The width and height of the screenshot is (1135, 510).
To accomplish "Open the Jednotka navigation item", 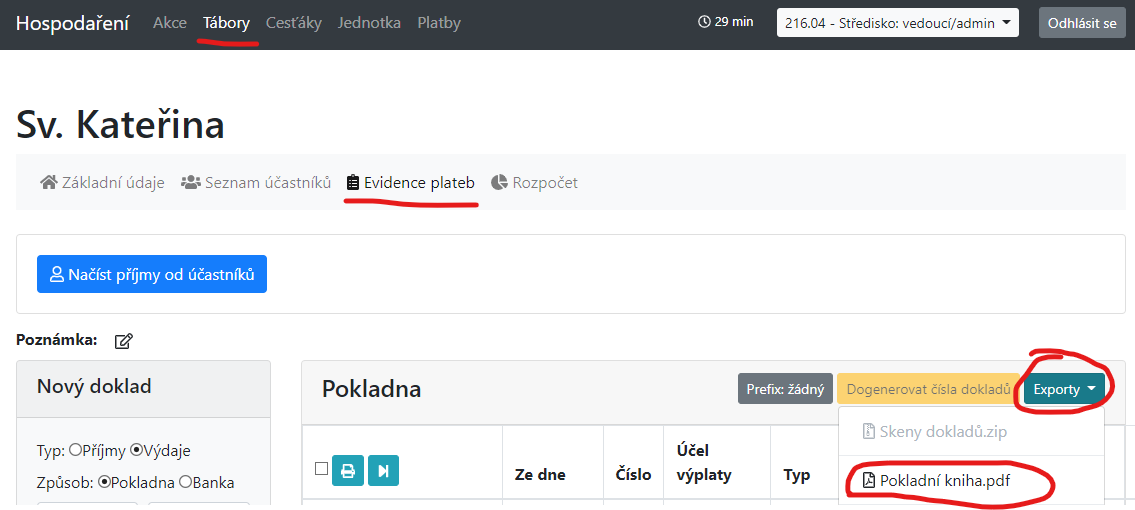I will tap(369, 22).
